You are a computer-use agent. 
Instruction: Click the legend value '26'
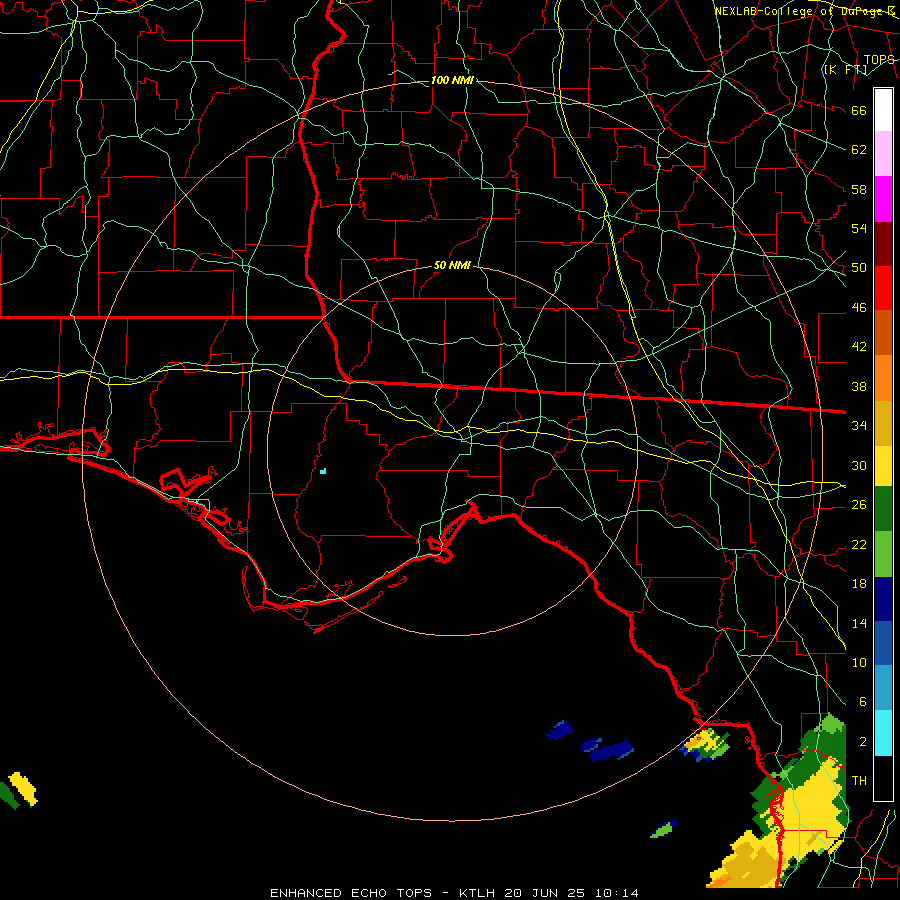(x=859, y=505)
